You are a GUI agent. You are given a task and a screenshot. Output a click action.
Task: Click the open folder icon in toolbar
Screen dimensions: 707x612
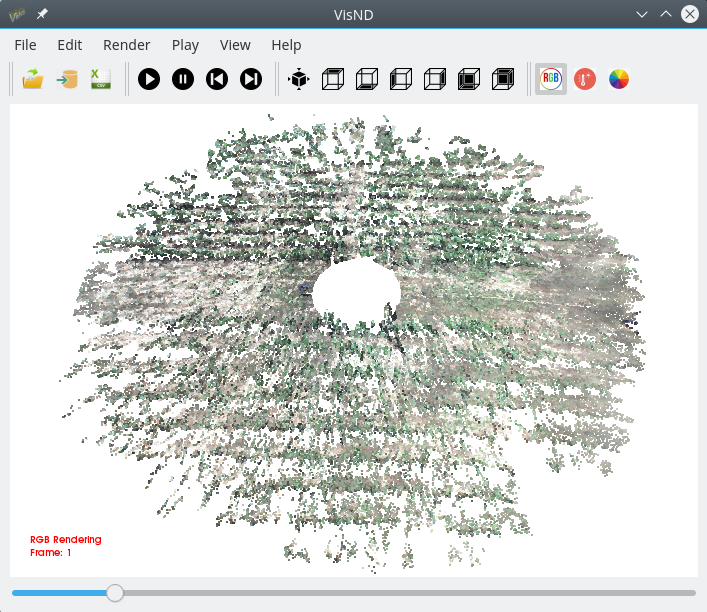coord(33,79)
